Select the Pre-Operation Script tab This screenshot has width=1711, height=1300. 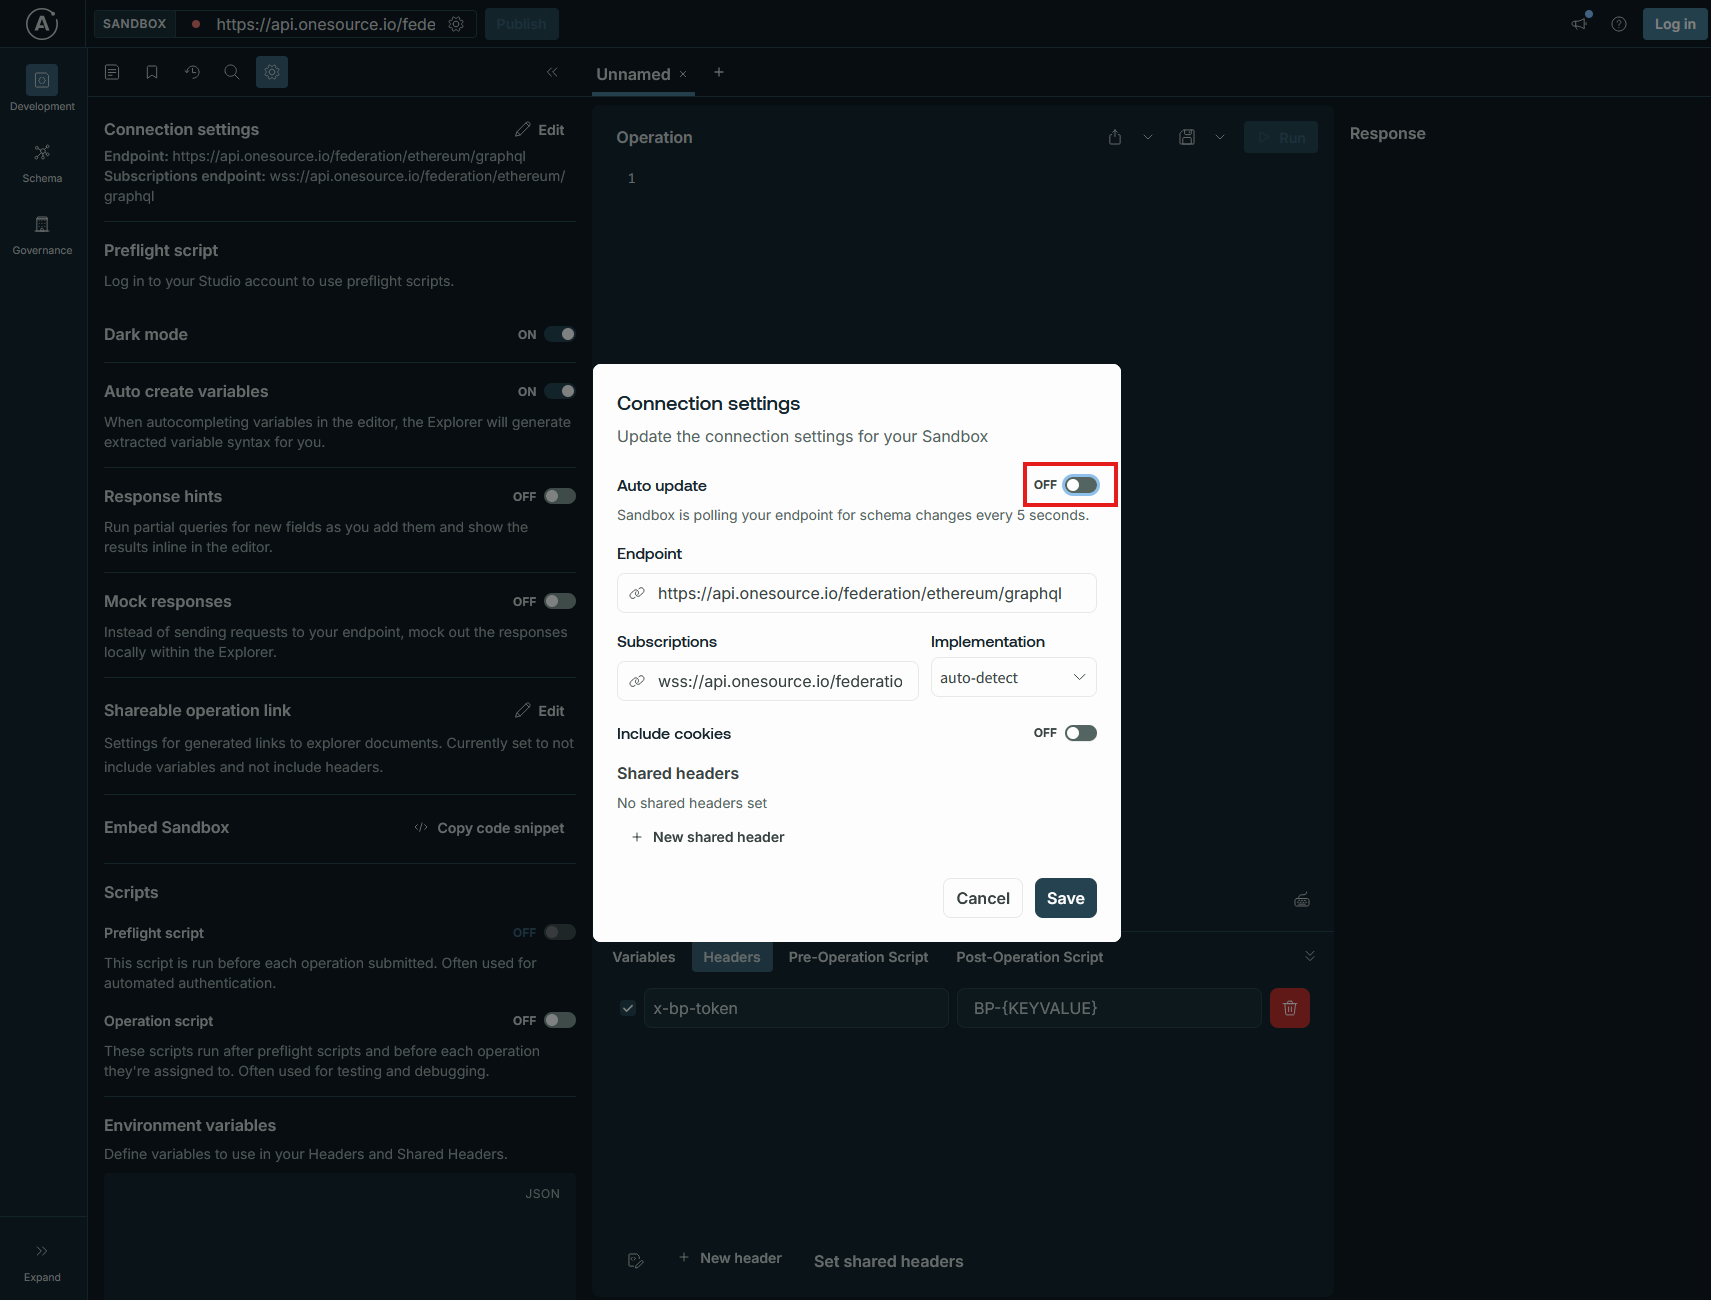click(x=857, y=957)
